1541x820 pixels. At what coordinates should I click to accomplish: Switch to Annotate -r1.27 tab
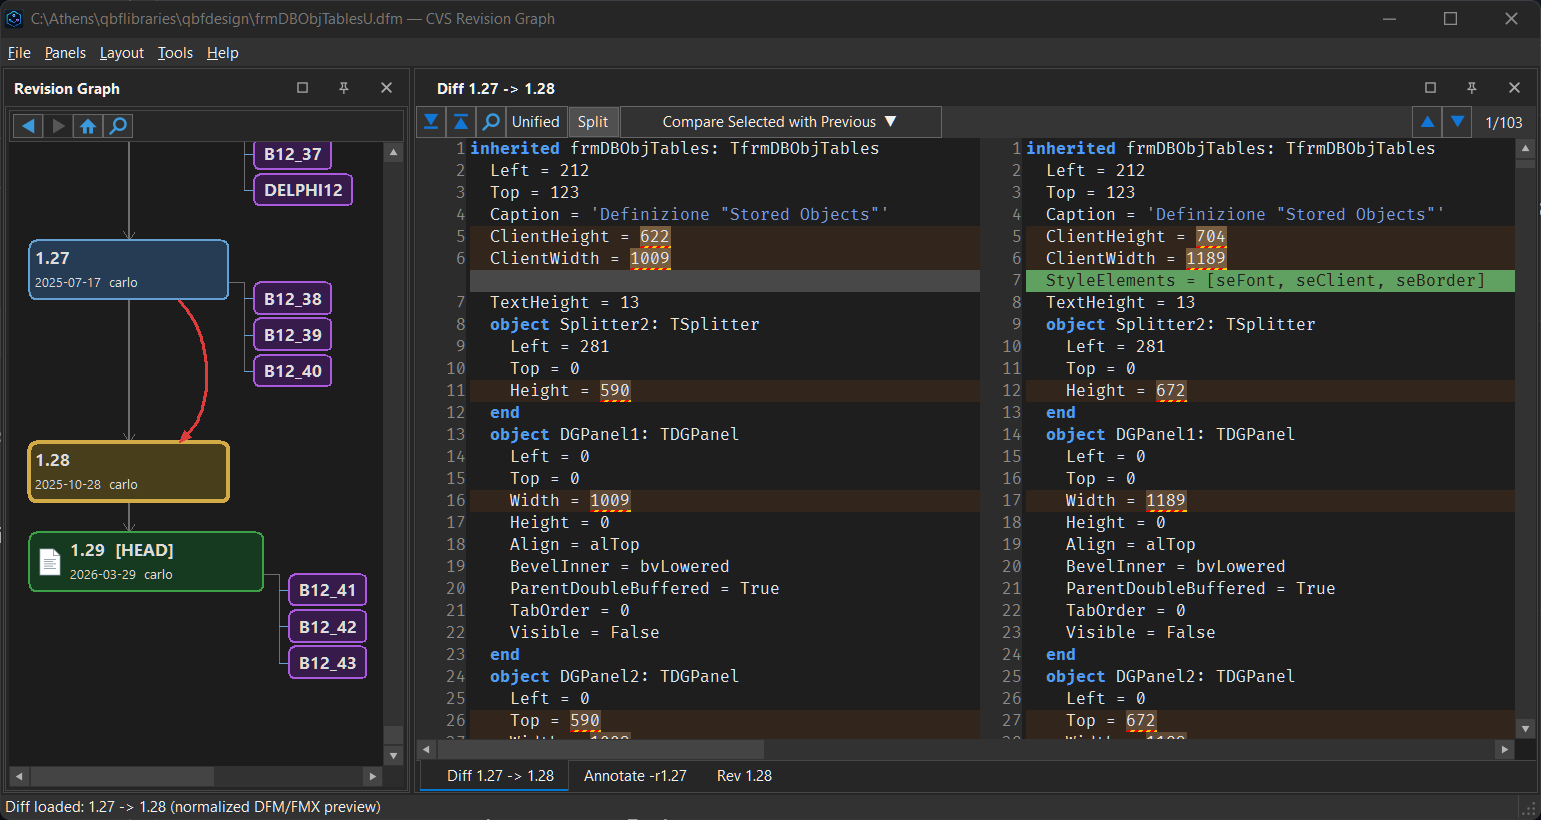(x=635, y=776)
